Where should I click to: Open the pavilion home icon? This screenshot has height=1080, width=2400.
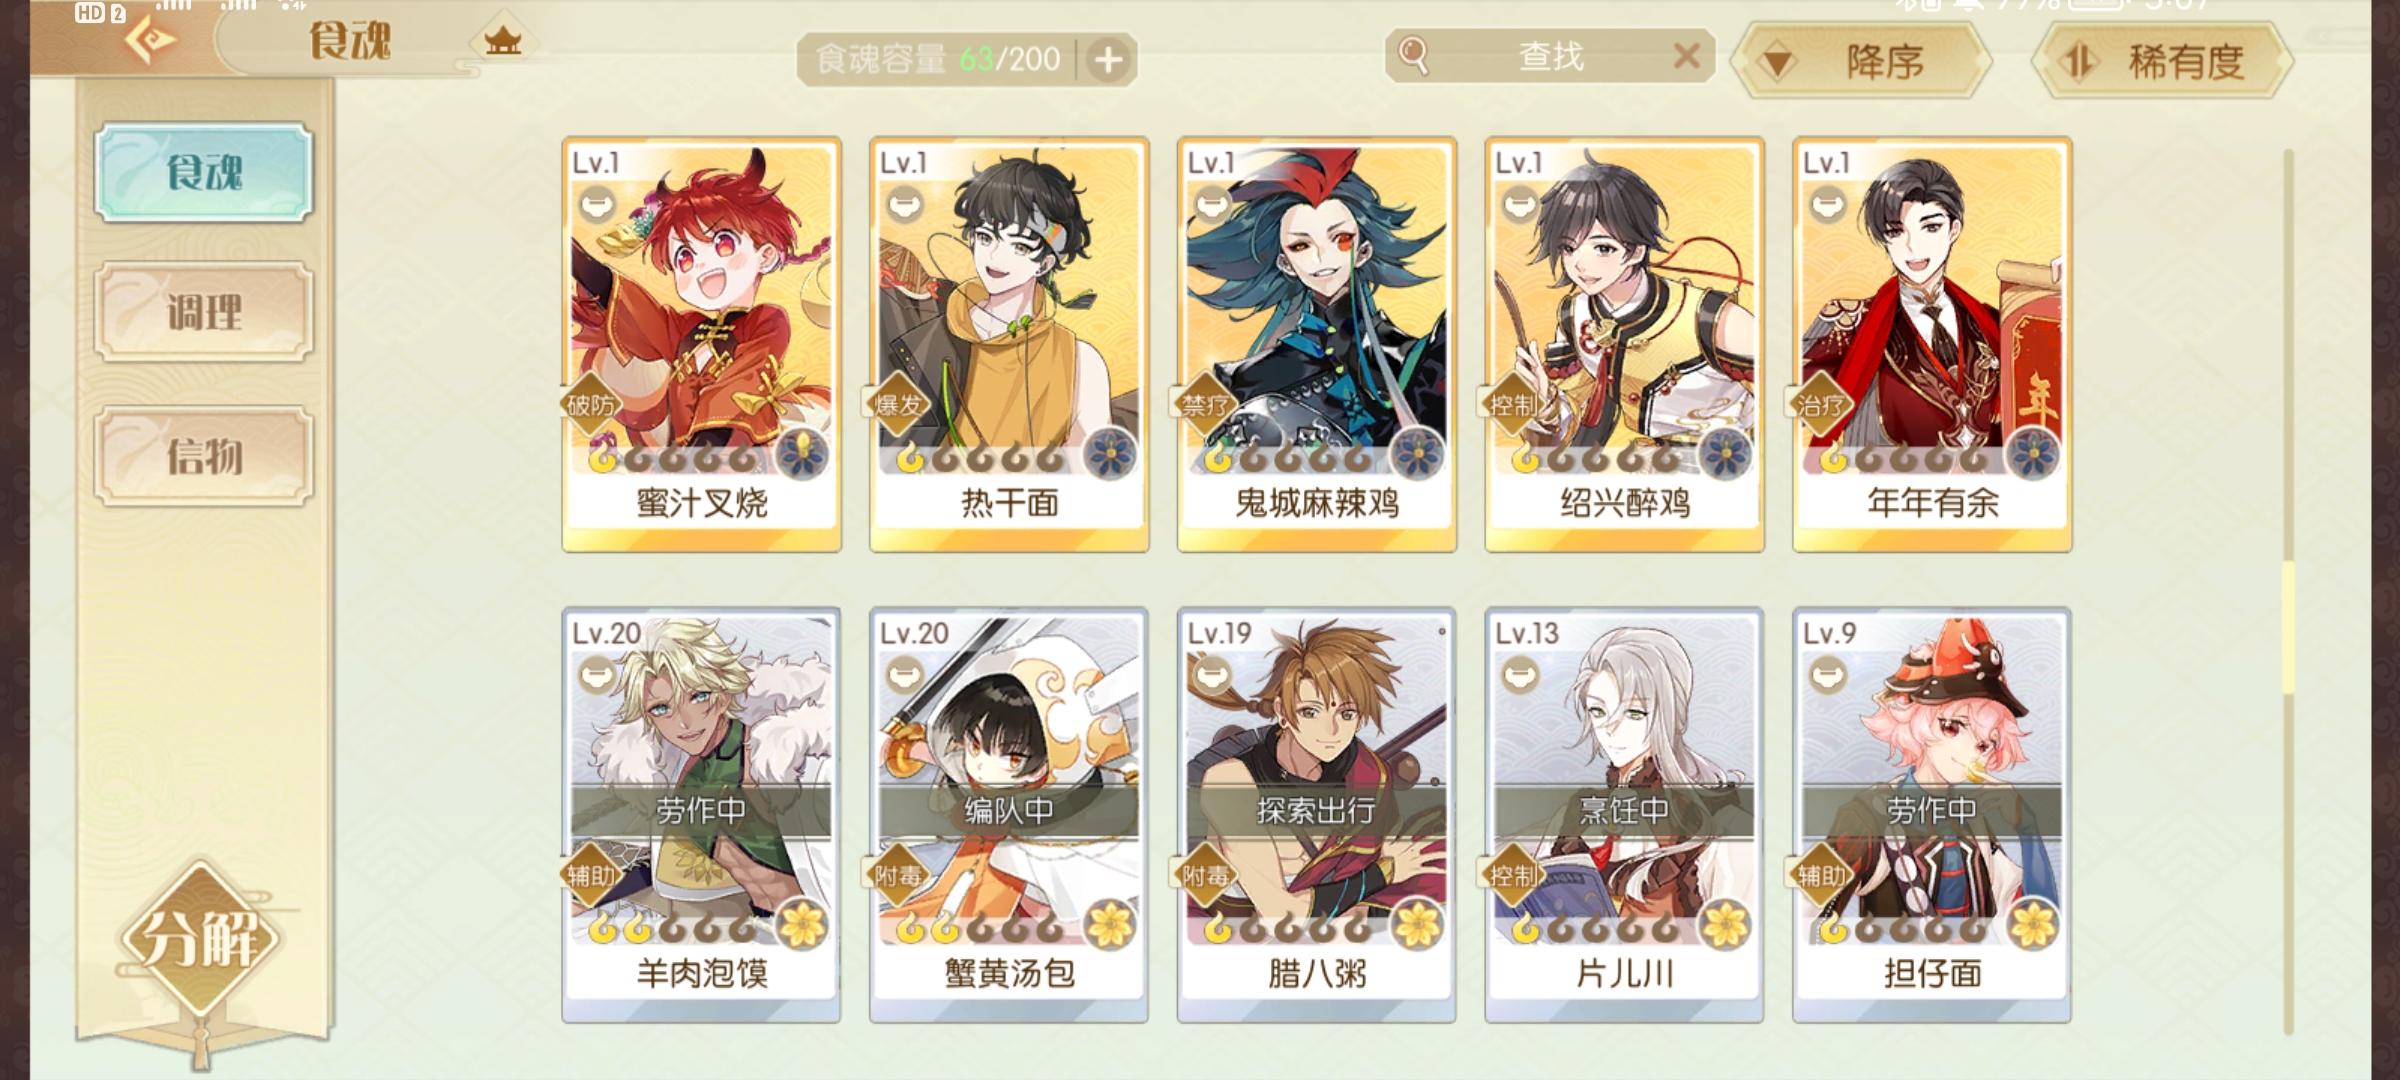coord(503,41)
